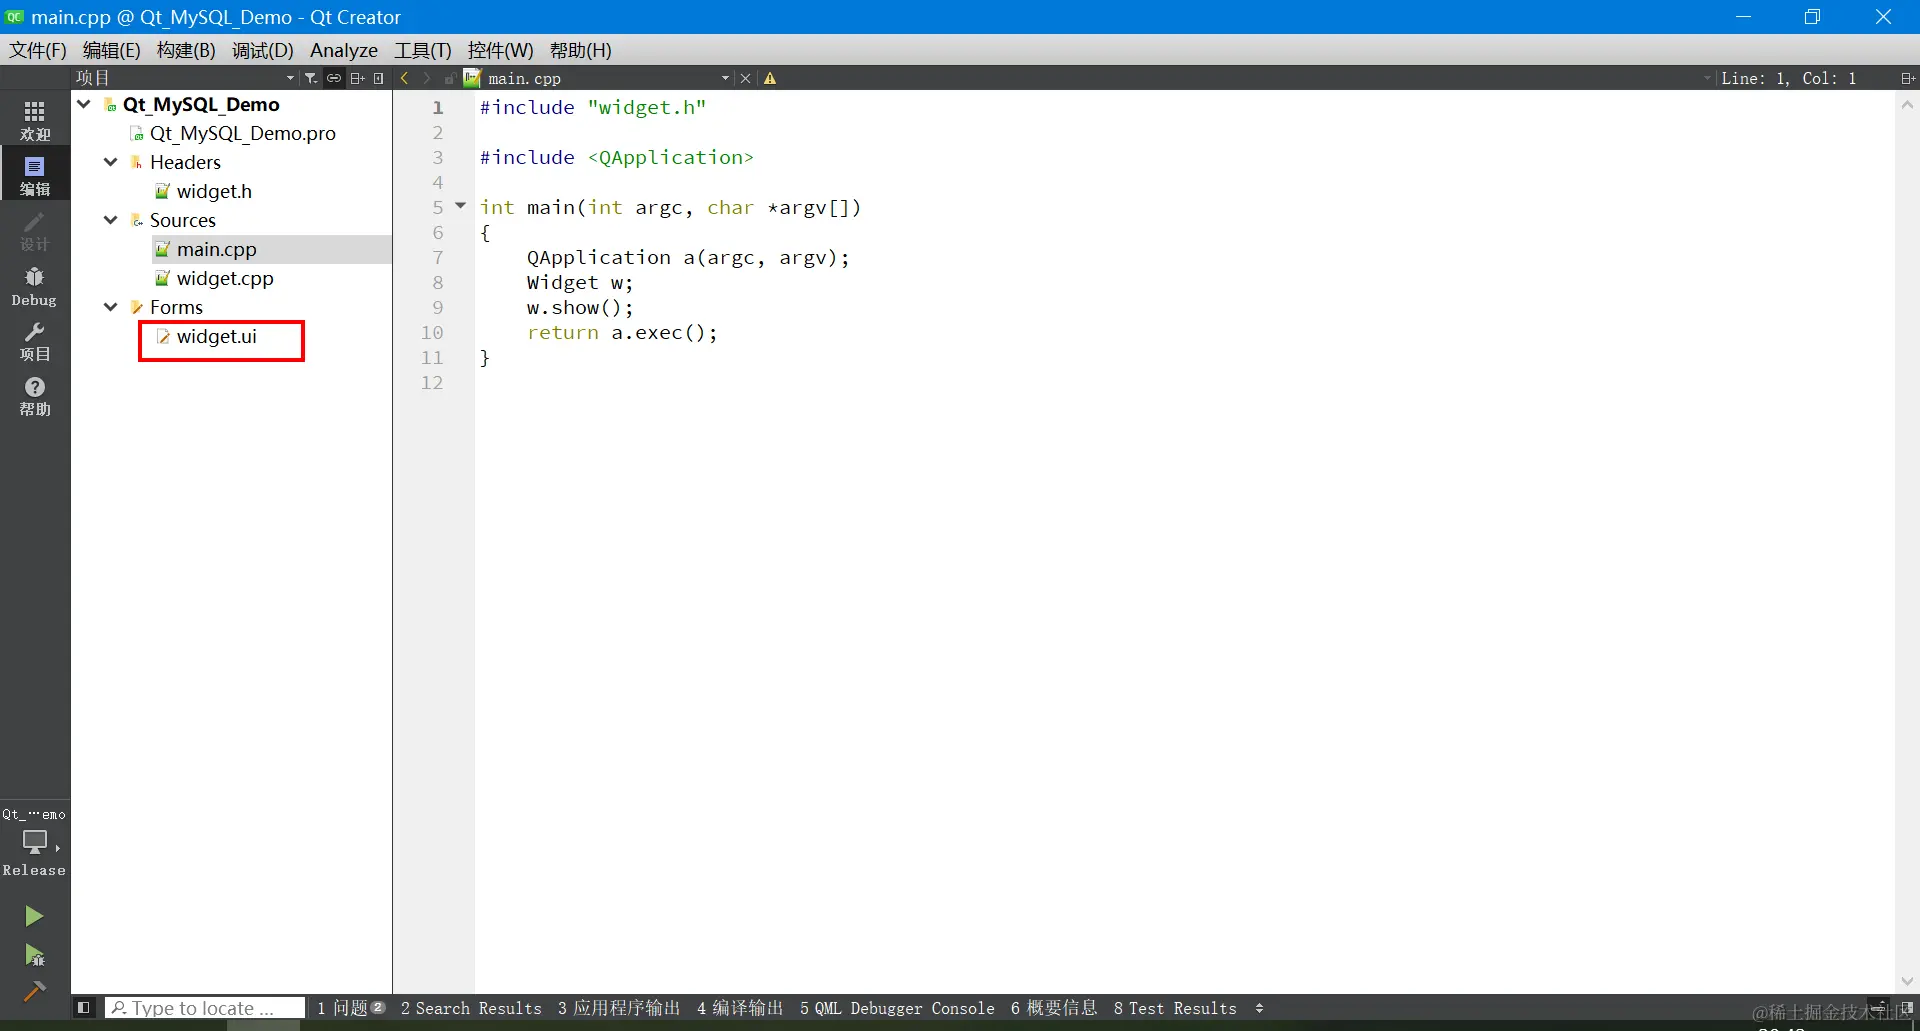Open the 8 Test Results pane
Screen dimensions: 1920x1031
(1175, 1008)
